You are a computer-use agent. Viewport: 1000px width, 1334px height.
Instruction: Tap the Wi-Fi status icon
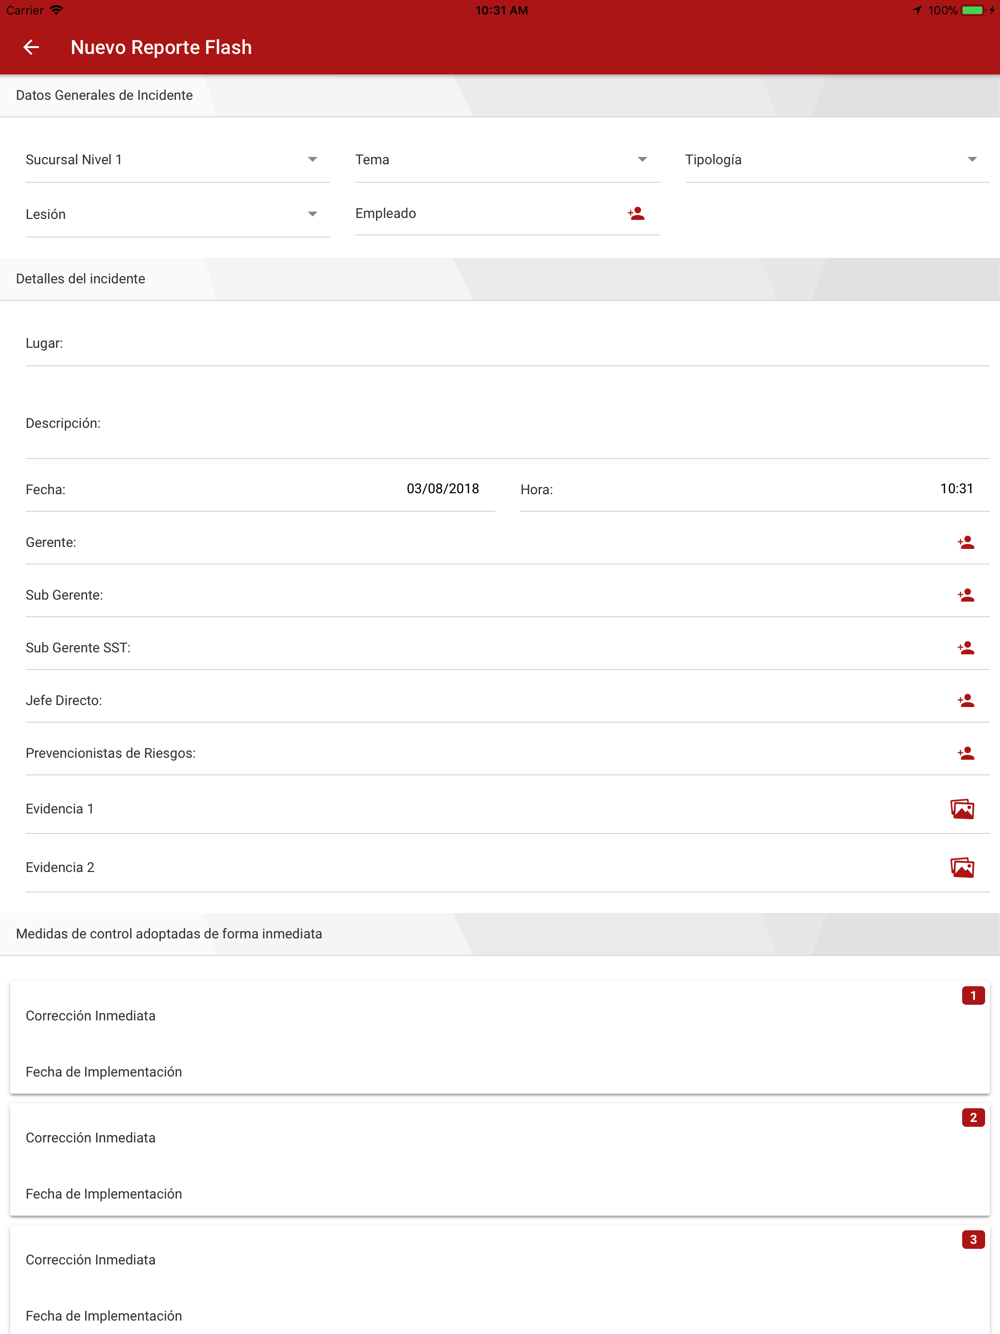(x=57, y=10)
